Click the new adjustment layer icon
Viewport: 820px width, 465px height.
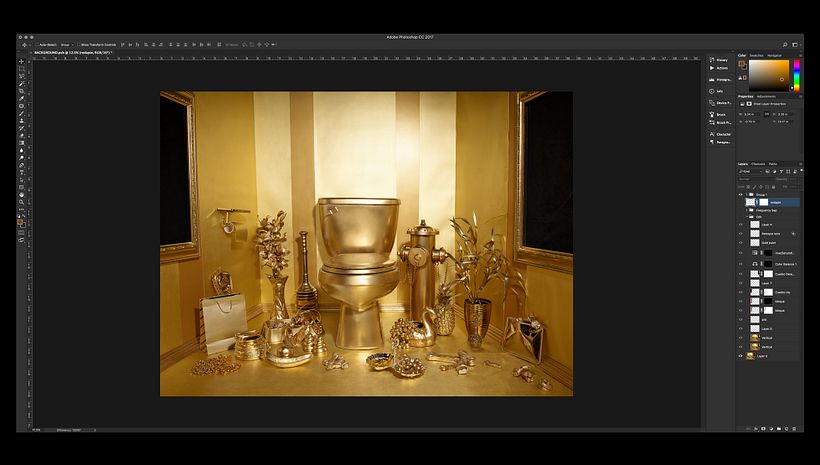click(771, 428)
